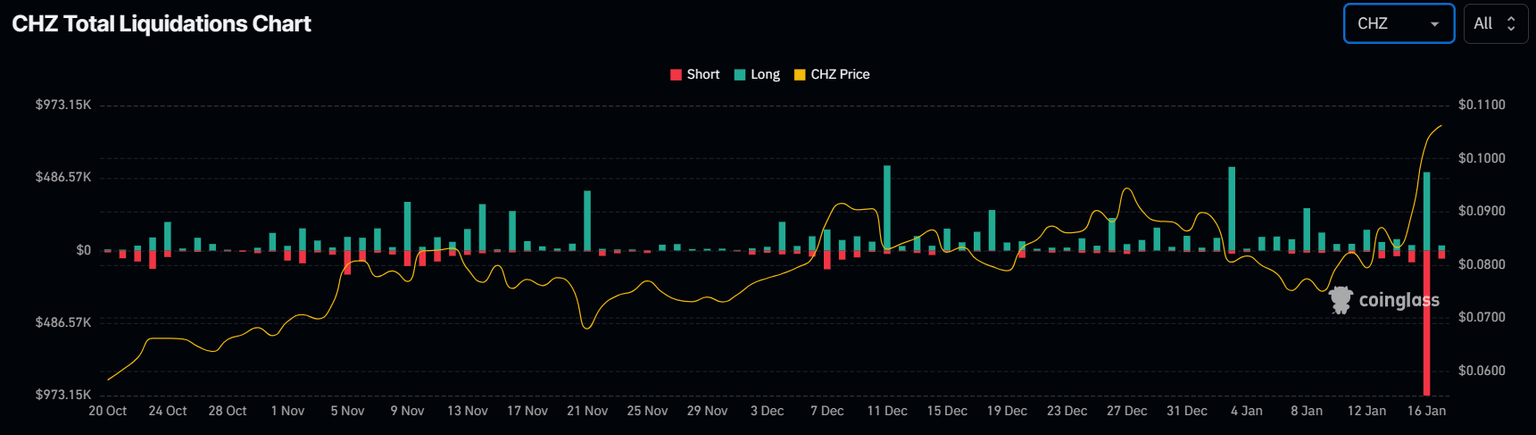Click the CHZ Total Liquidations Chart title
The width and height of the screenshot is (1536, 435).
click(x=162, y=24)
